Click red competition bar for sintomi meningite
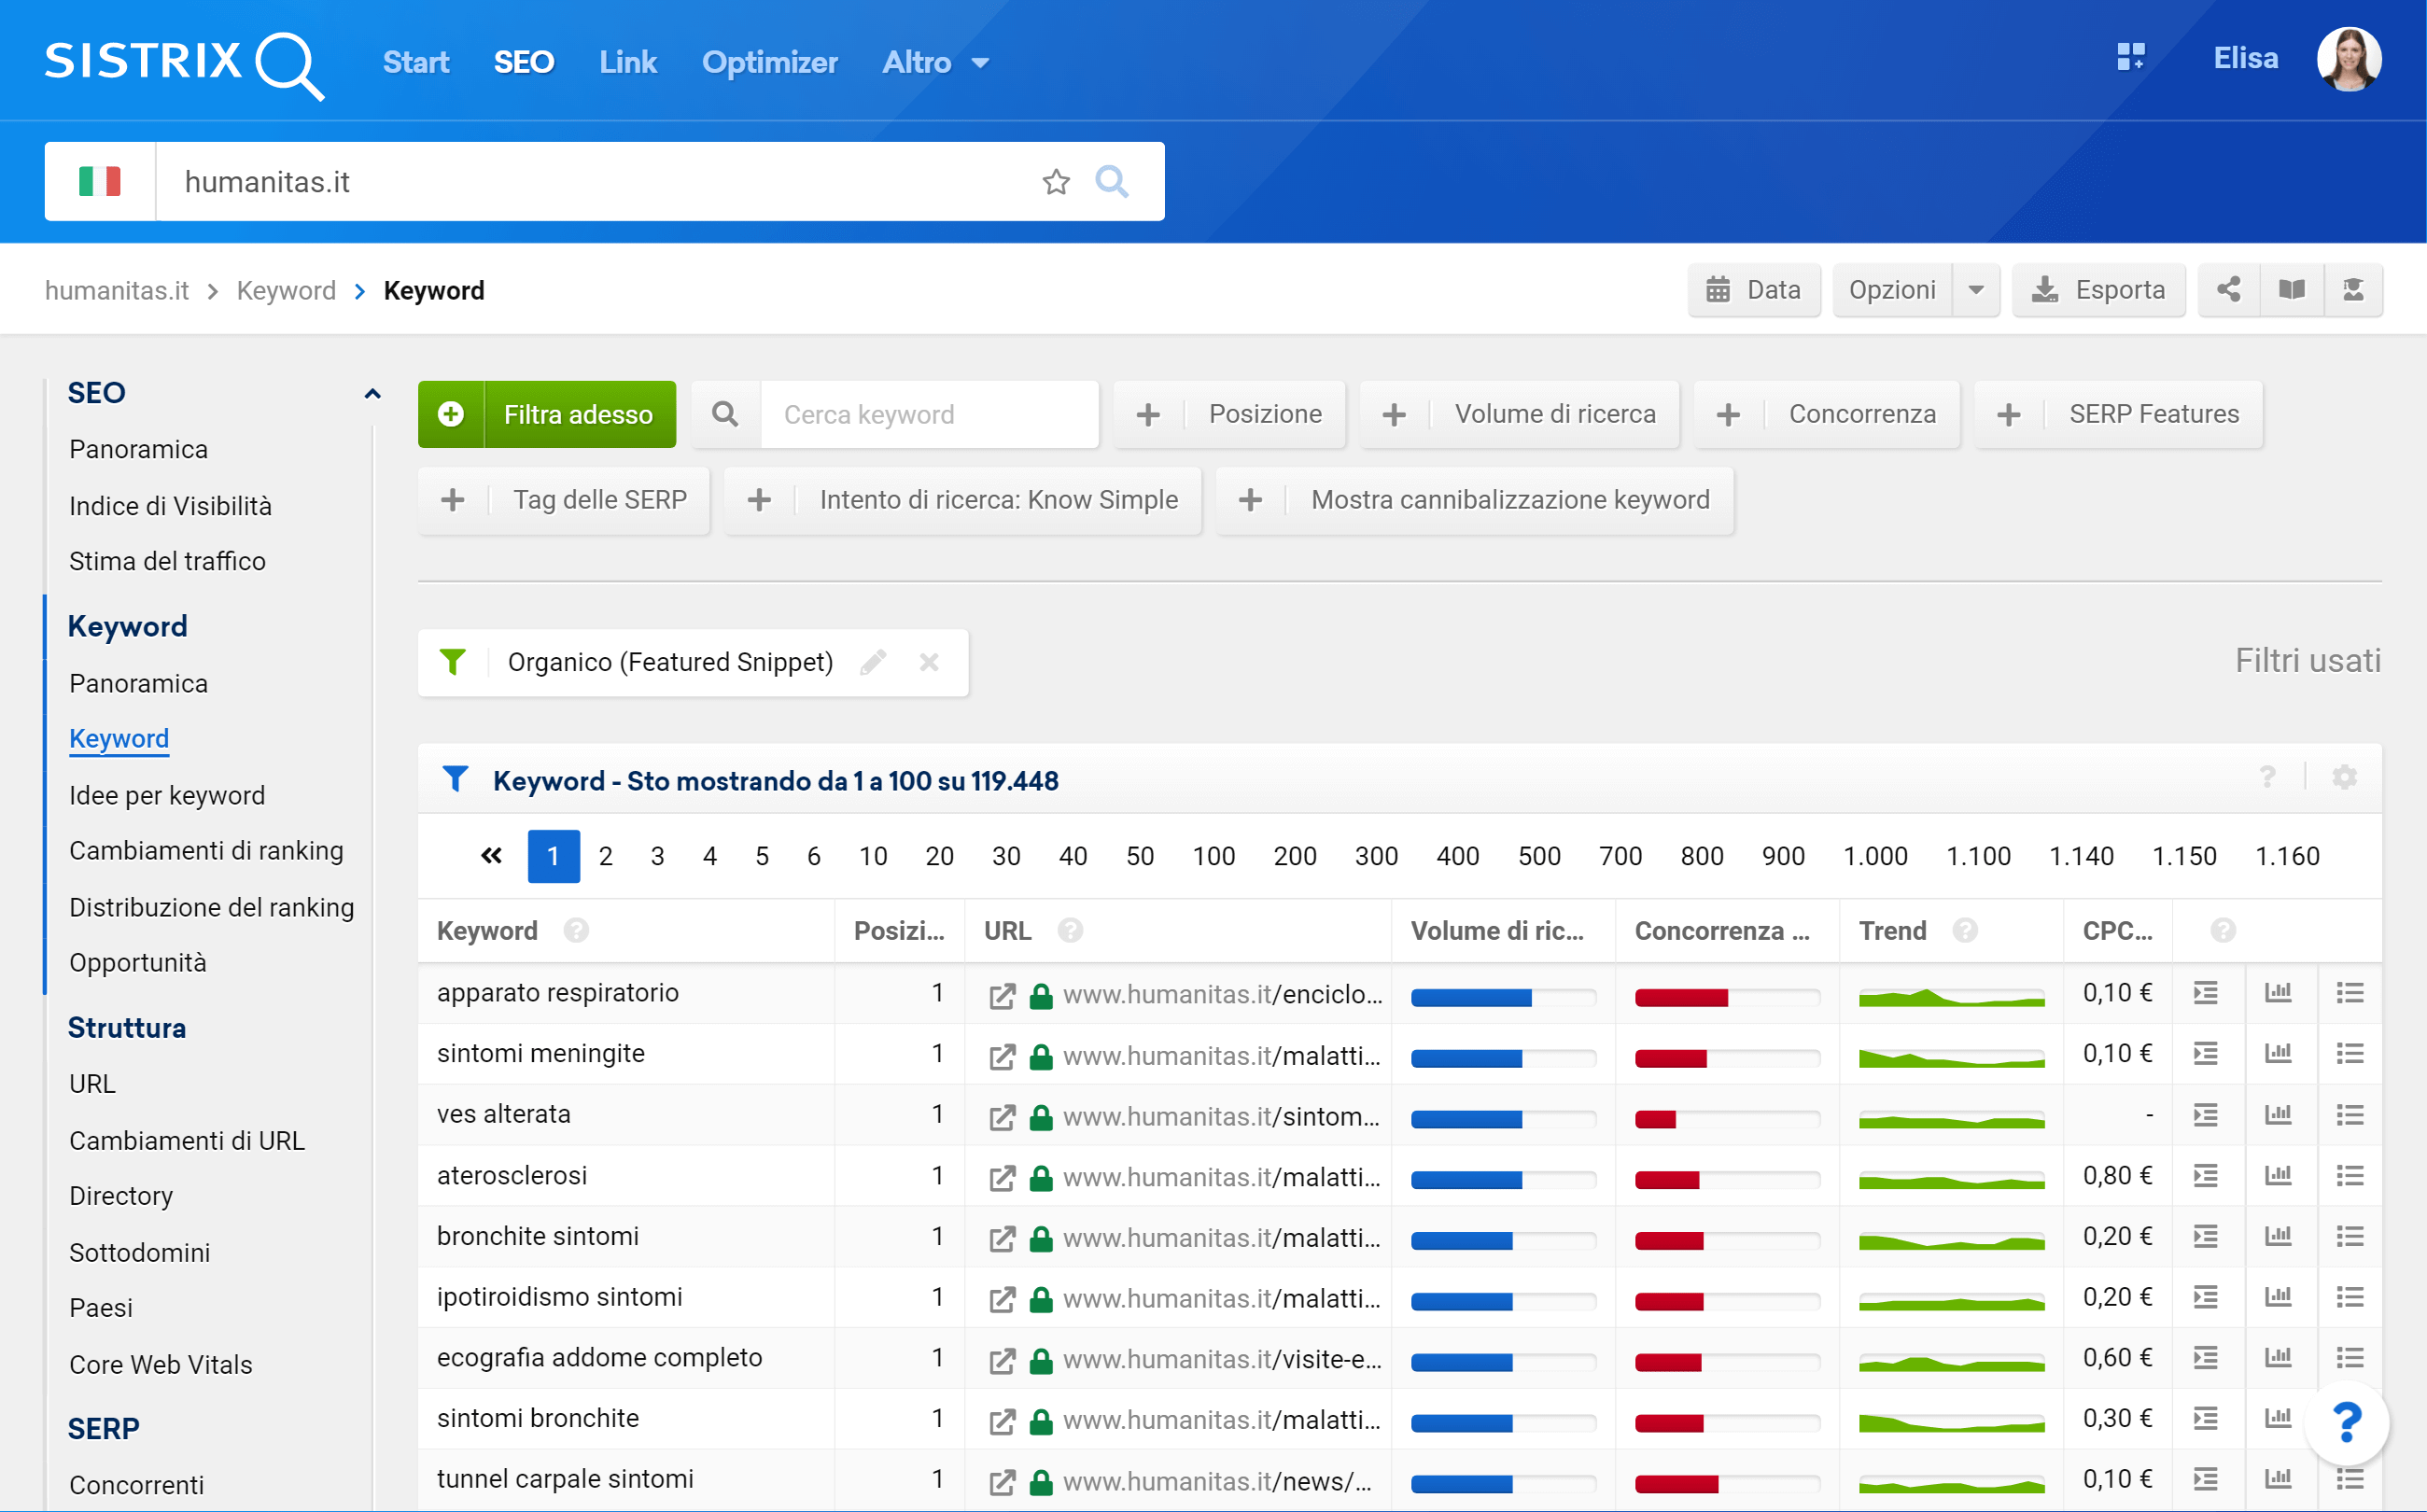 tap(1726, 1058)
